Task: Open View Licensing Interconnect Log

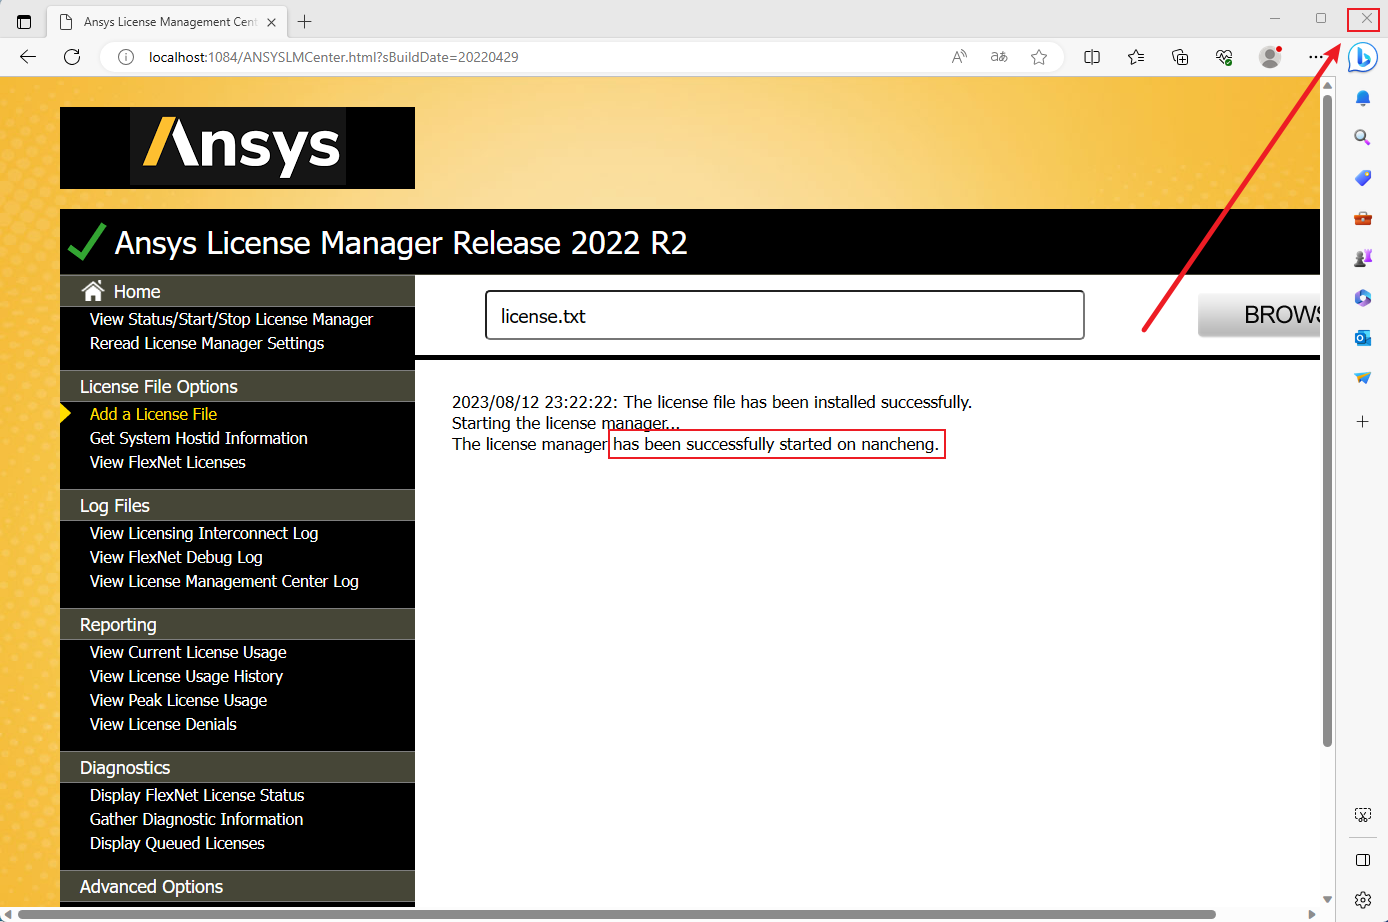Action: pos(204,533)
